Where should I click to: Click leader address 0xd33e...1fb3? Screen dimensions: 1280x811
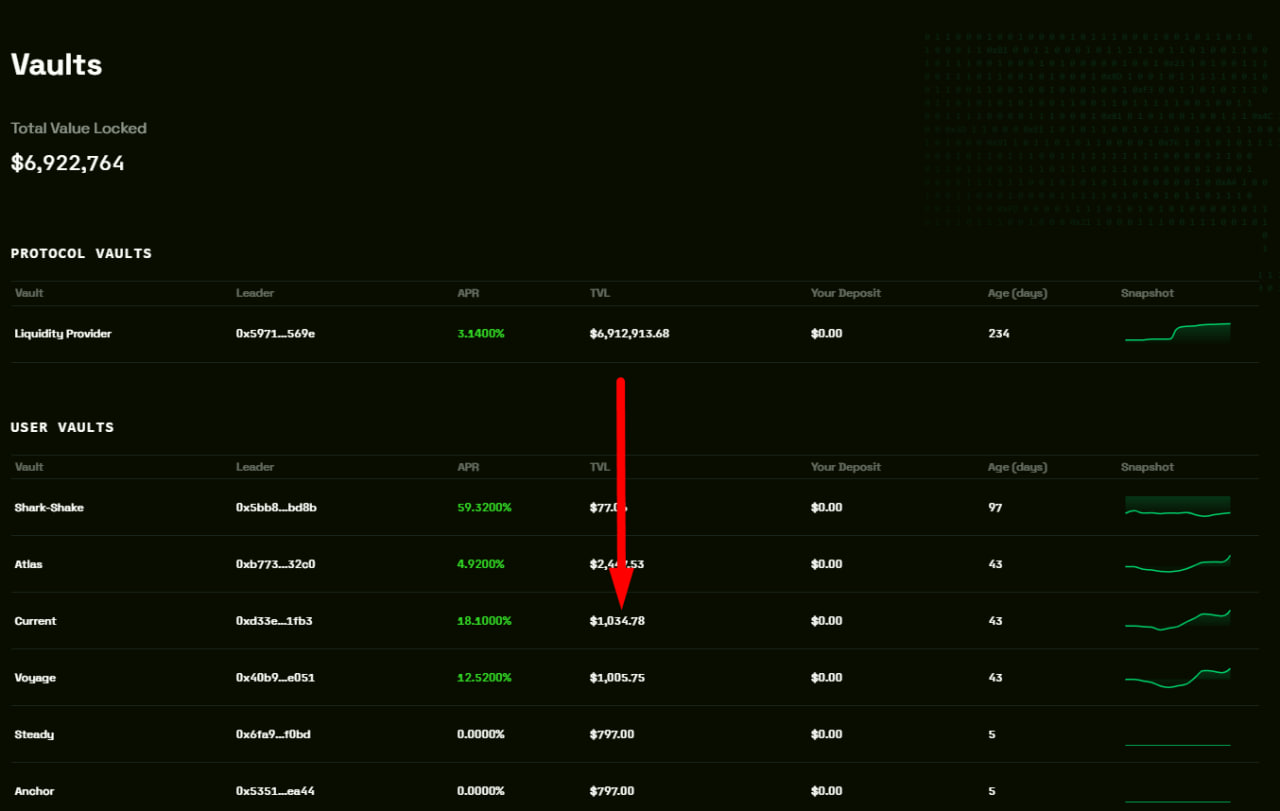click(274, 621)
